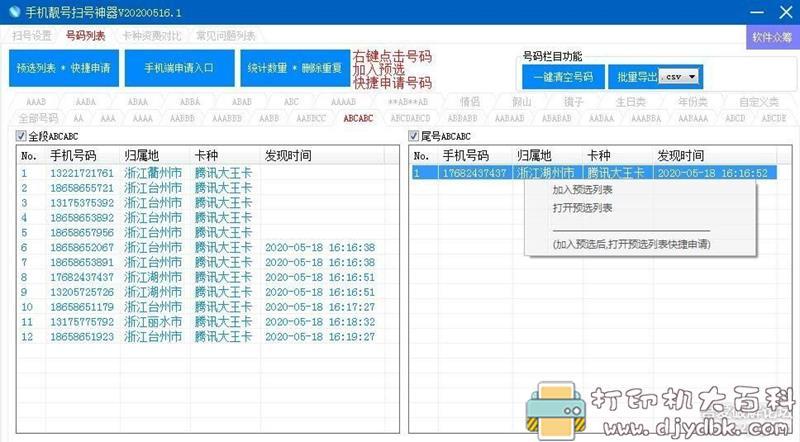Select the ABAA pattern tab

(138, 102)
